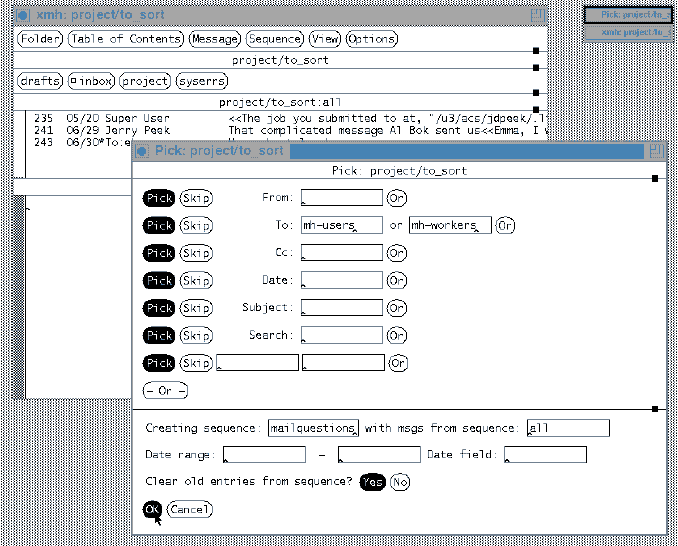Click the Subject text field
Screen dimensions: 678x546
tap(341, 308)
